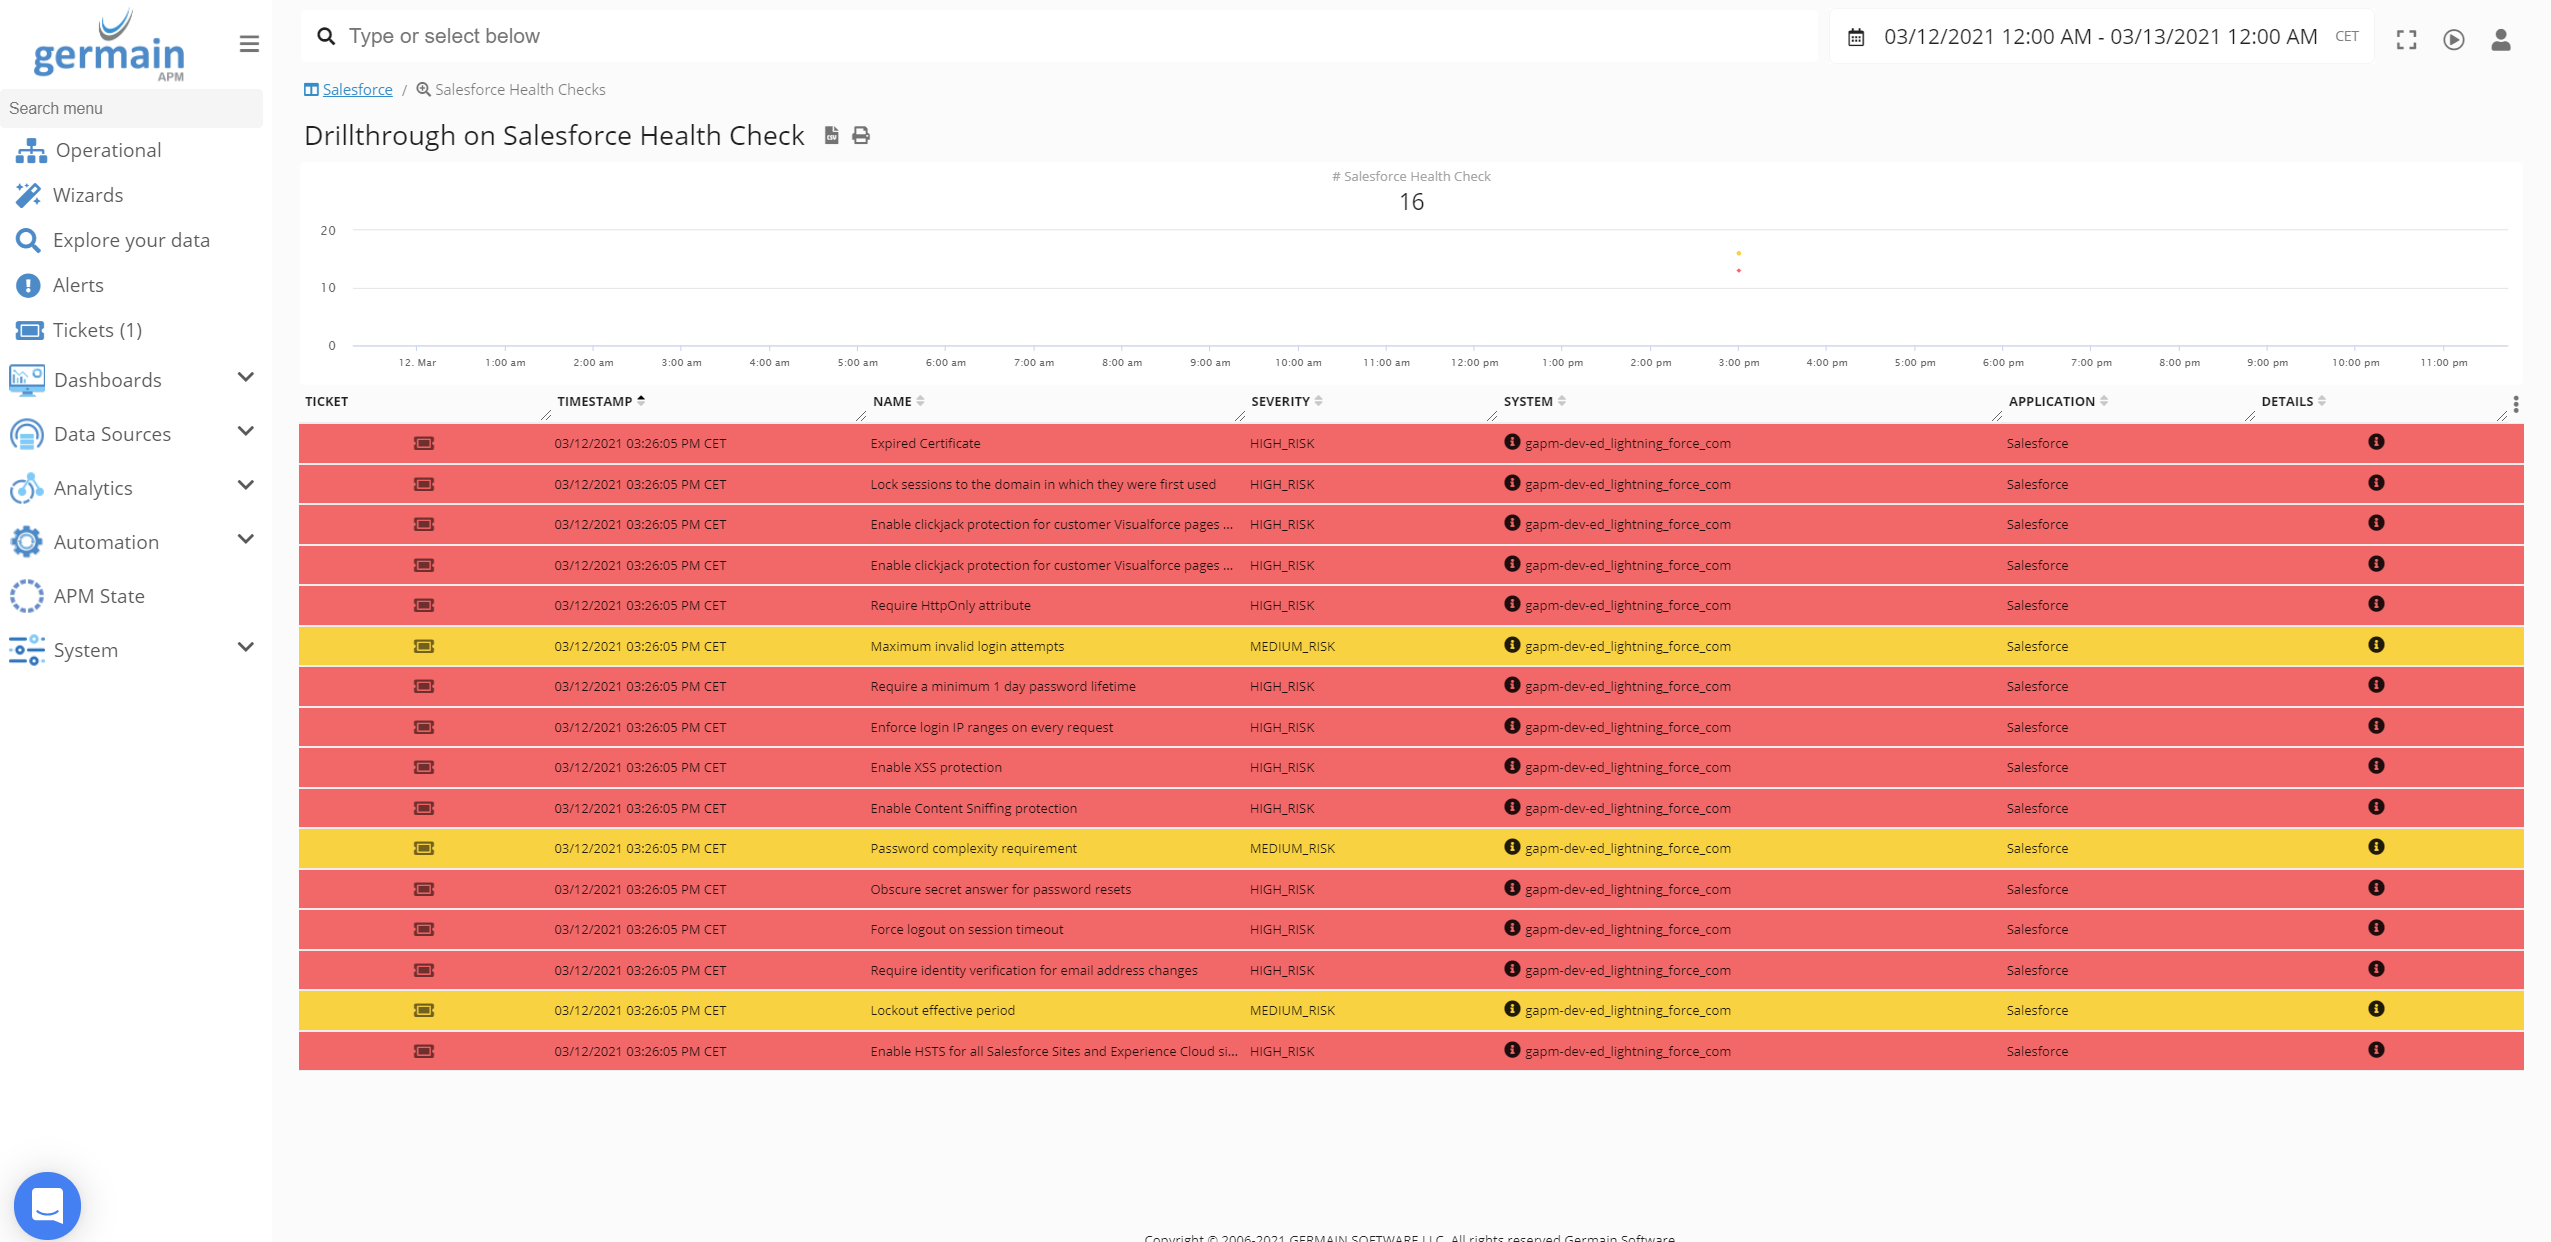
Task: Open ticket icon for Expired Certificate row
Action: [x=424, y=443]
